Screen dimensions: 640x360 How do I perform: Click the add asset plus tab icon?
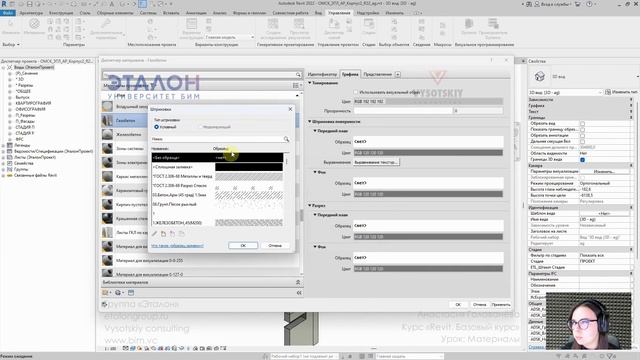coord(398,74)
